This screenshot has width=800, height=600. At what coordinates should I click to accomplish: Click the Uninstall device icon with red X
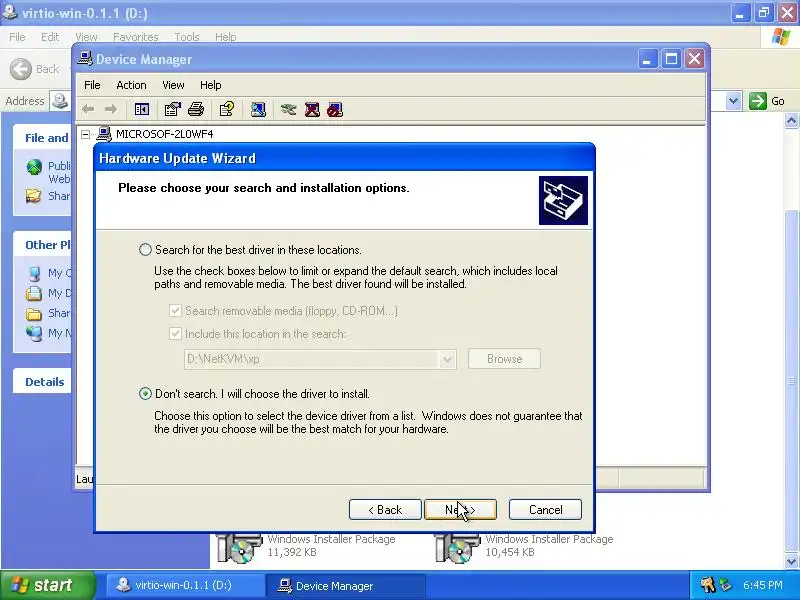(x=312, y=109)
